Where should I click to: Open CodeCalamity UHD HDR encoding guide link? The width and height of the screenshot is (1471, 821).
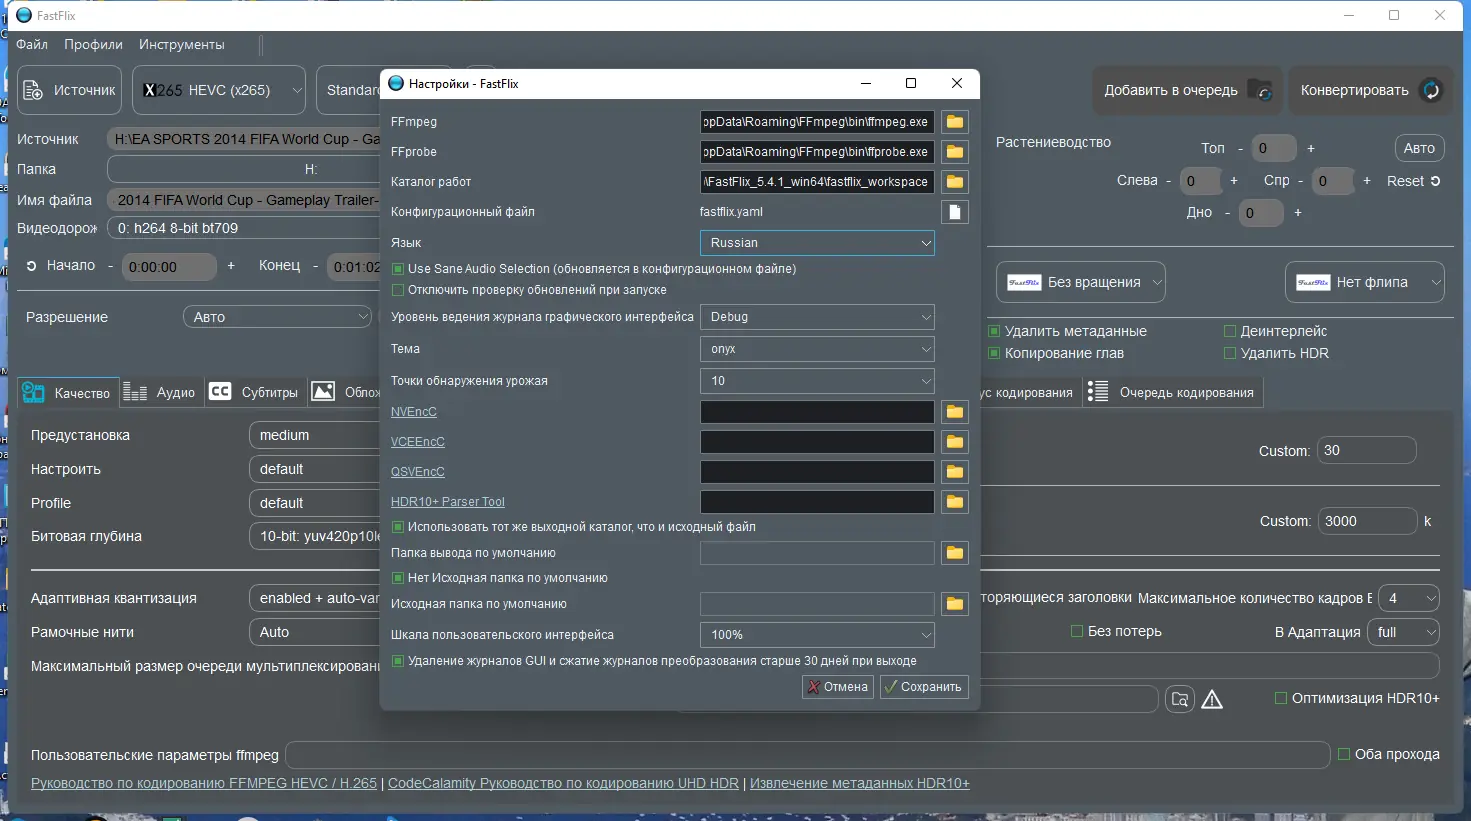coord(563,783)
